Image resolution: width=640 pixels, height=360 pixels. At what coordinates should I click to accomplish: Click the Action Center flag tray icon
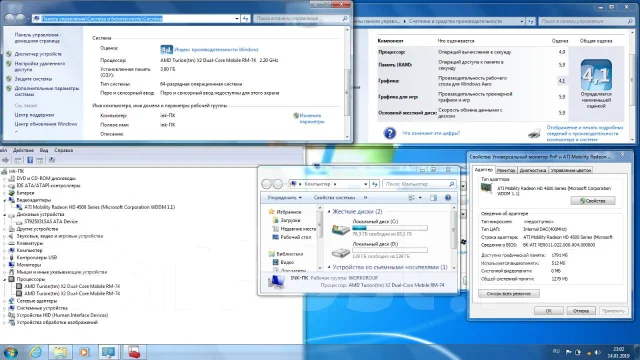click(568, 352)
